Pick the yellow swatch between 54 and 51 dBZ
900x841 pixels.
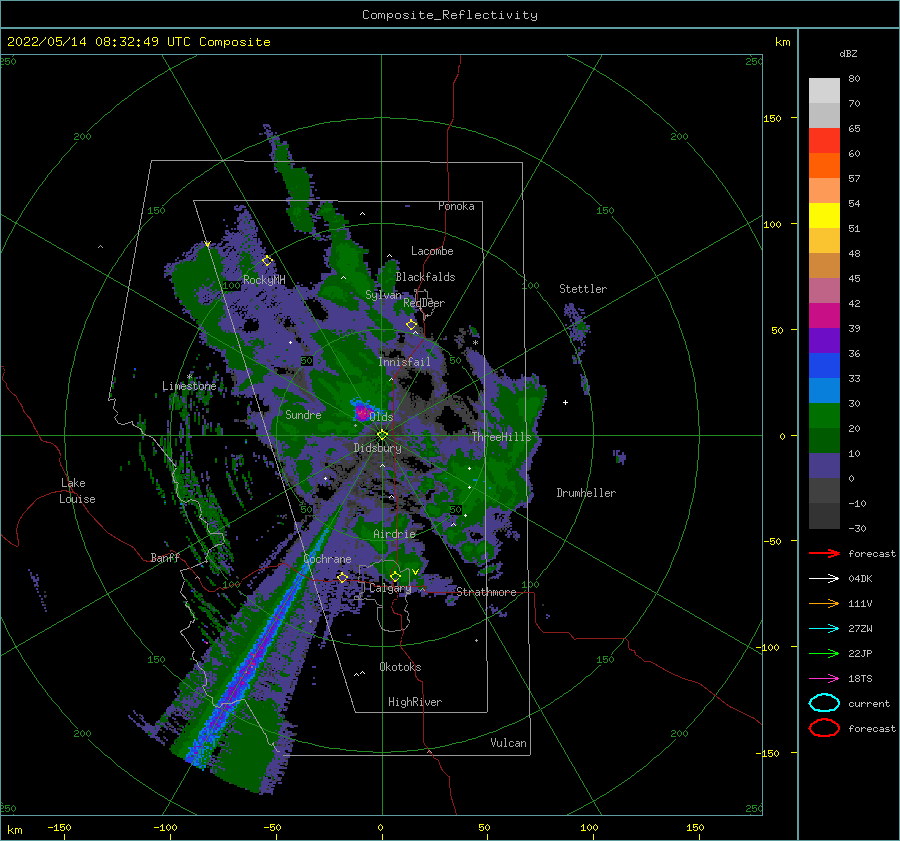(x=824, y=216)
